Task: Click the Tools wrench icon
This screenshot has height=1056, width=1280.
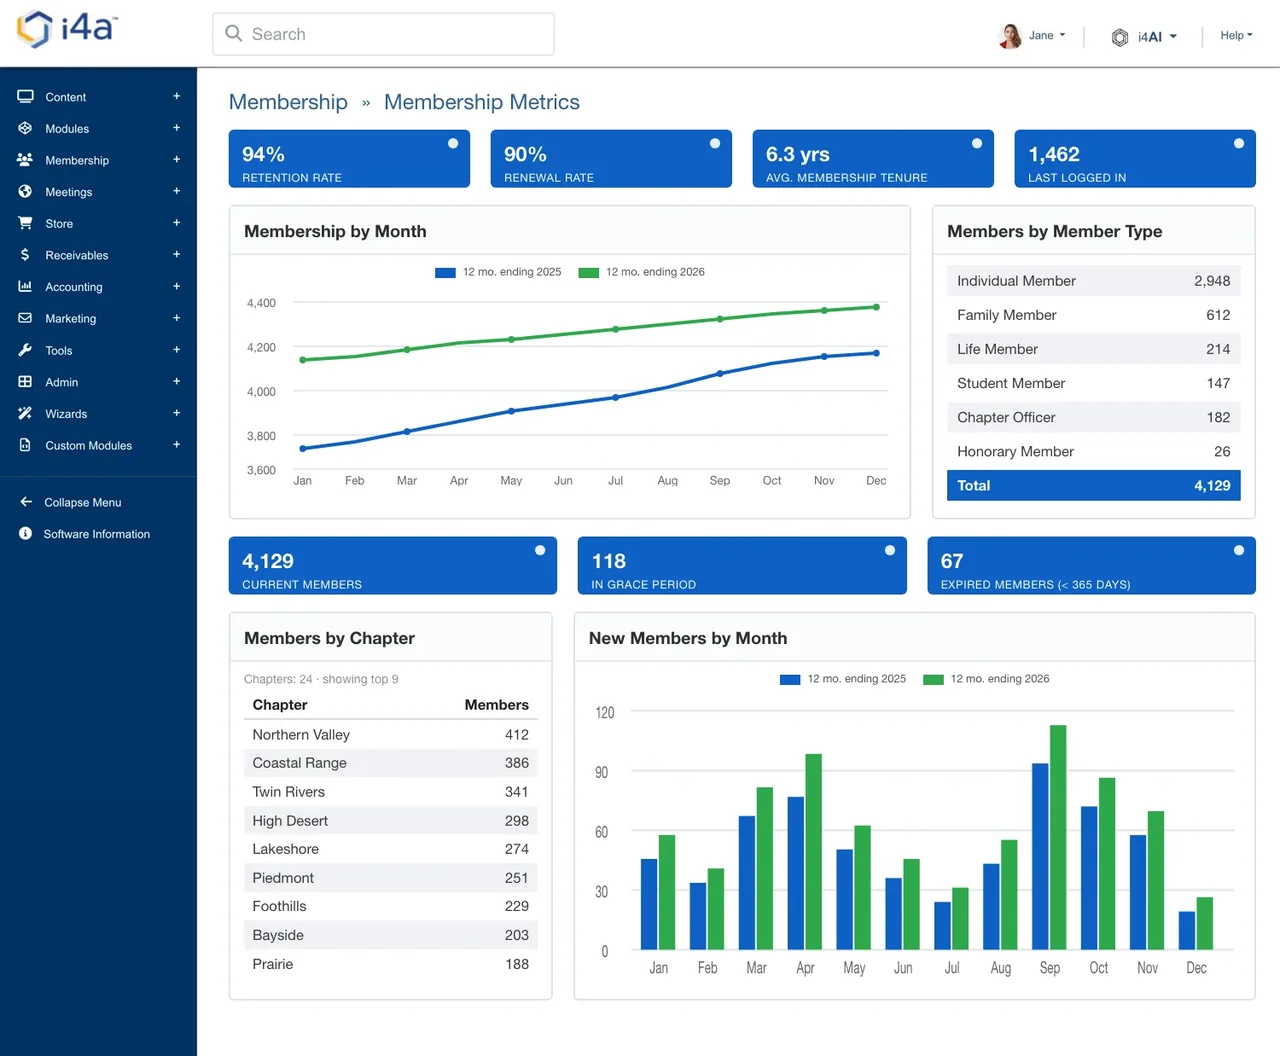Action: coord(25,350)
